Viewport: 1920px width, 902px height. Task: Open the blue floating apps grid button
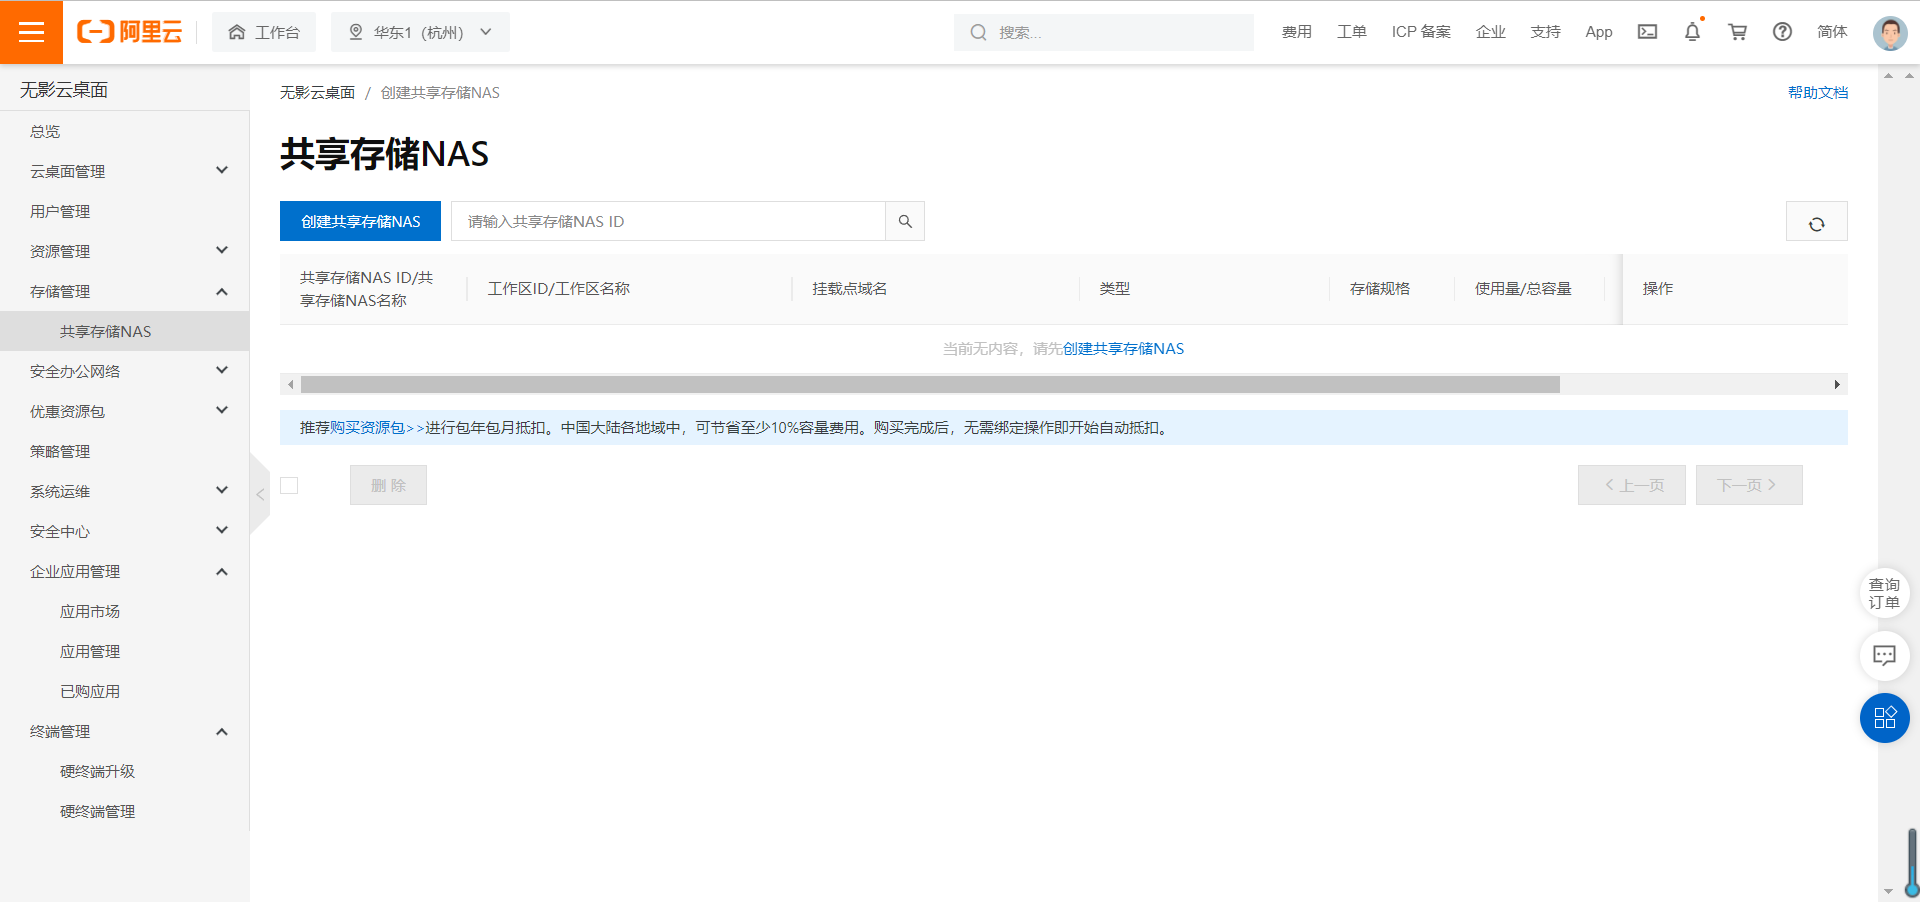[1884, 718]
